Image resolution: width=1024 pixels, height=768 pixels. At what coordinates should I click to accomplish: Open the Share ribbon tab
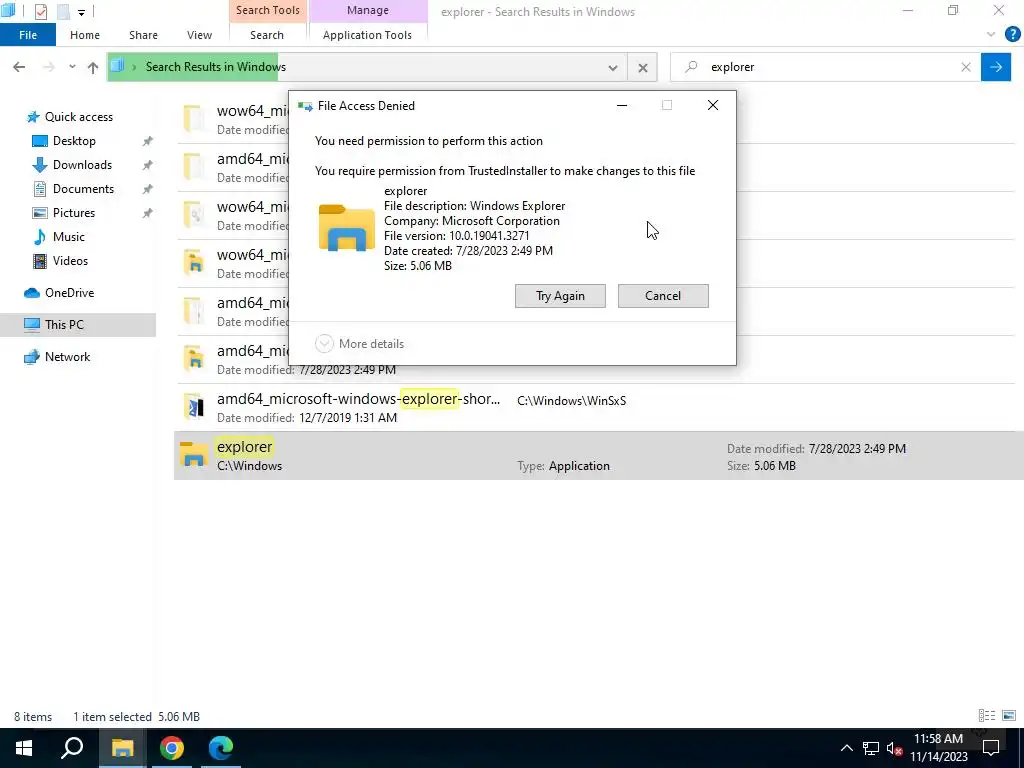[143, 35]
